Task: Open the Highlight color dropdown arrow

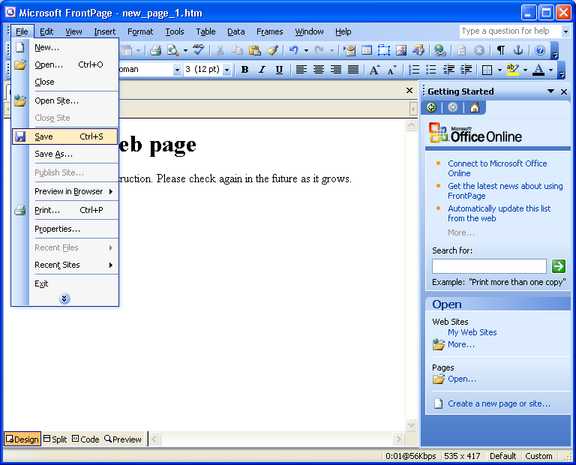Action: point(525,69)
